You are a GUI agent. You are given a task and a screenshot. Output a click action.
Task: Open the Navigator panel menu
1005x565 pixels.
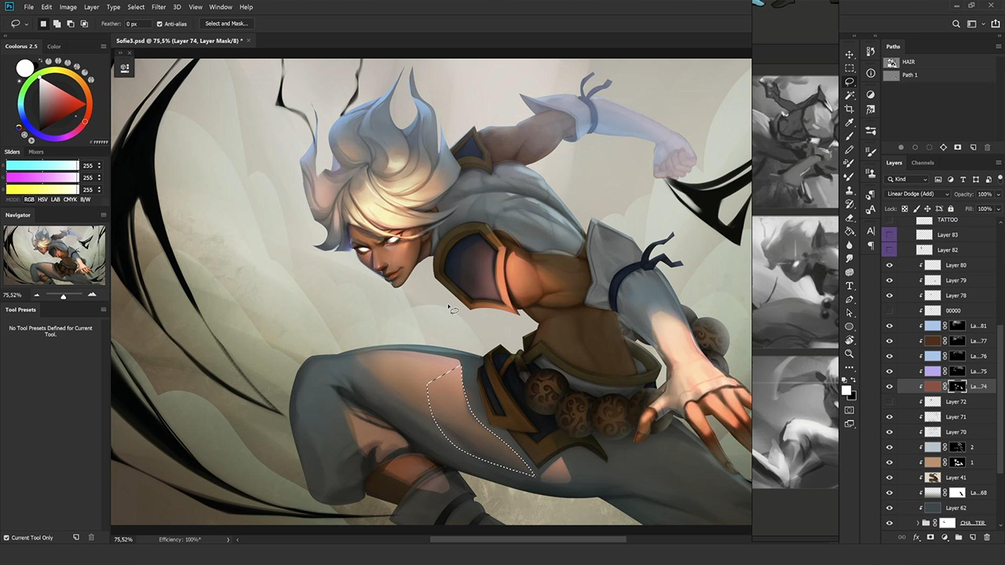click(x=103, y=215)
